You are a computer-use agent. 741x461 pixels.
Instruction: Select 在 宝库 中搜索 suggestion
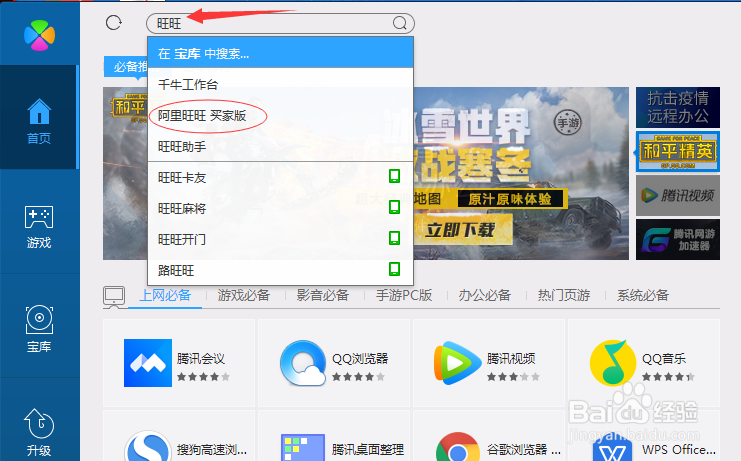[281, 53]
